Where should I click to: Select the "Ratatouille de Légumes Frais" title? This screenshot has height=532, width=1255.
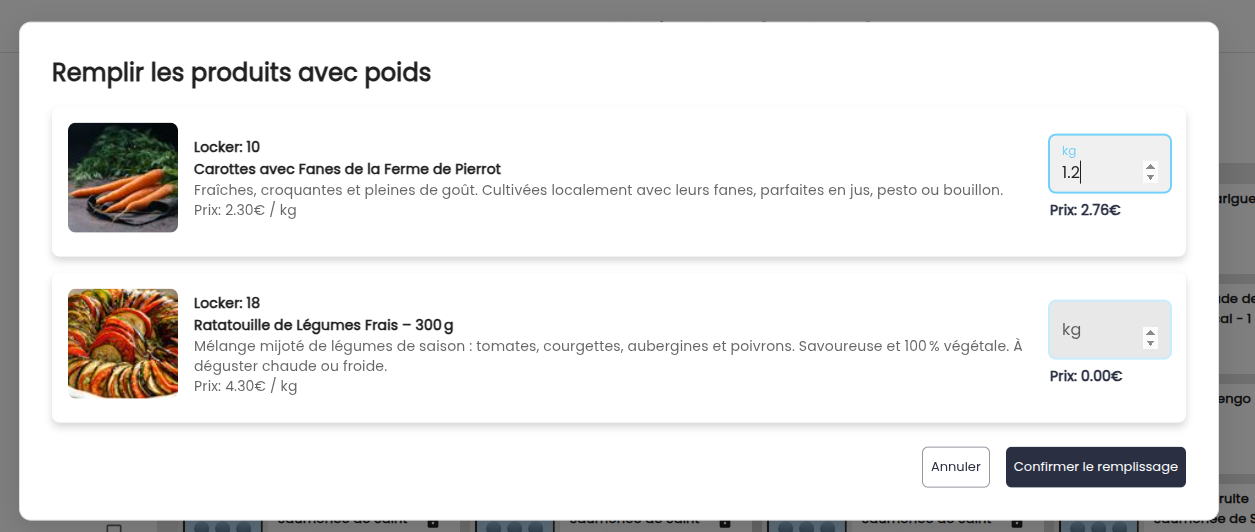point(323,325)
